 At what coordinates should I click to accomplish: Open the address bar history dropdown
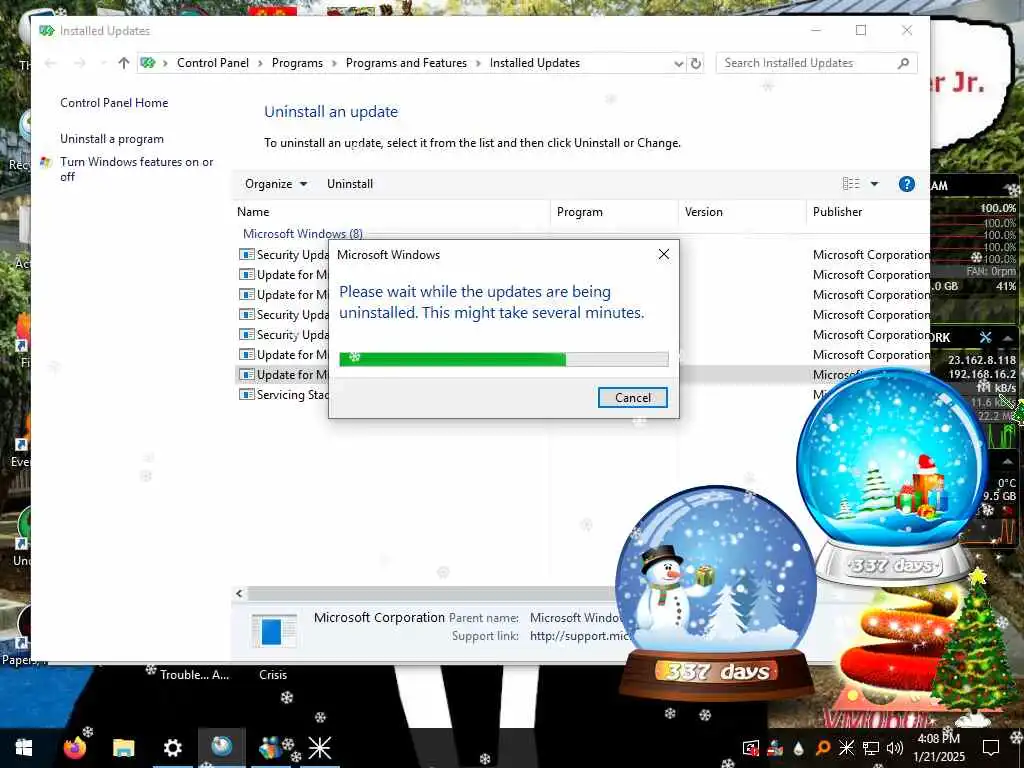click(x=679, y=63)
